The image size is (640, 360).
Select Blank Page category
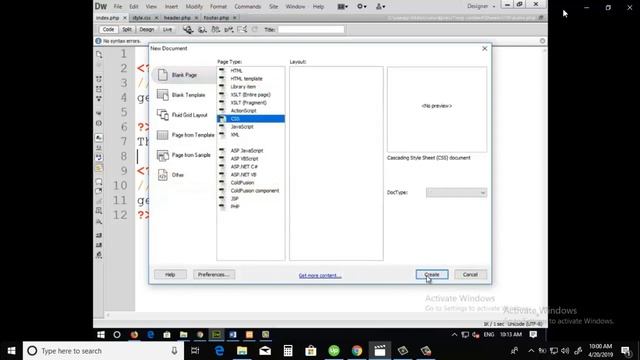pos(184,75)
